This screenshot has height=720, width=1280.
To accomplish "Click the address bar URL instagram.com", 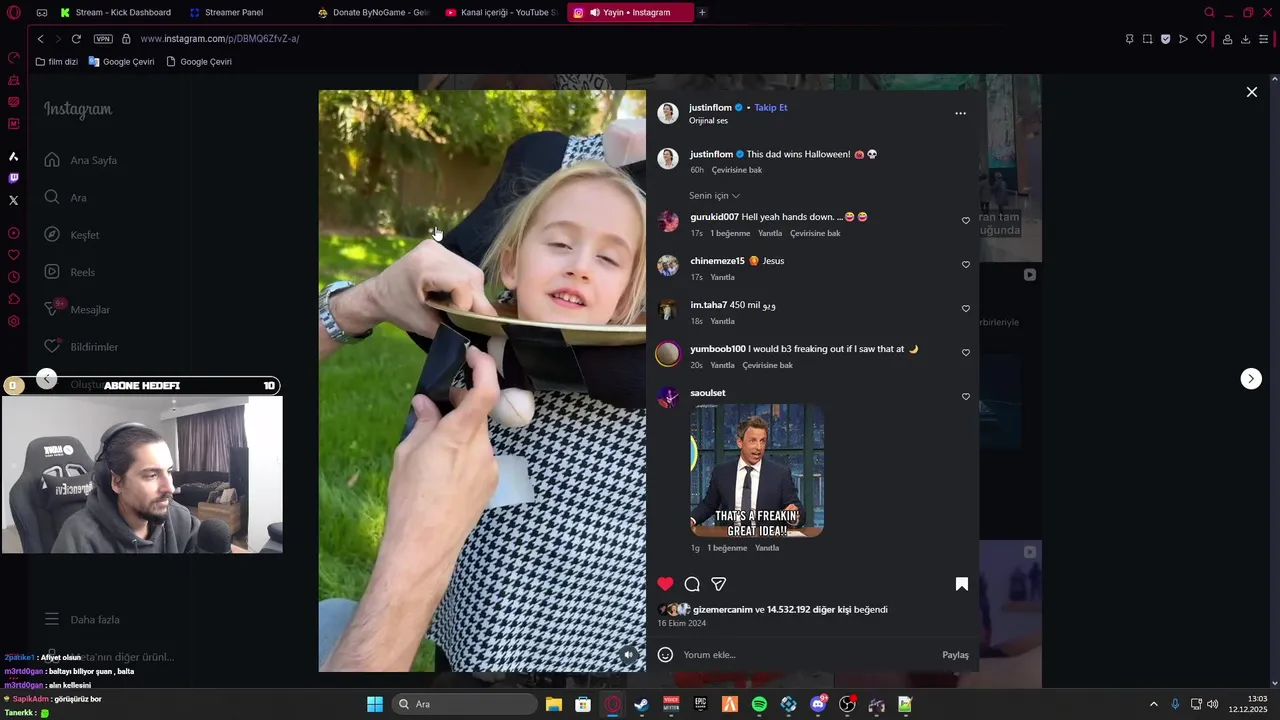I will (x=220, y=39).
